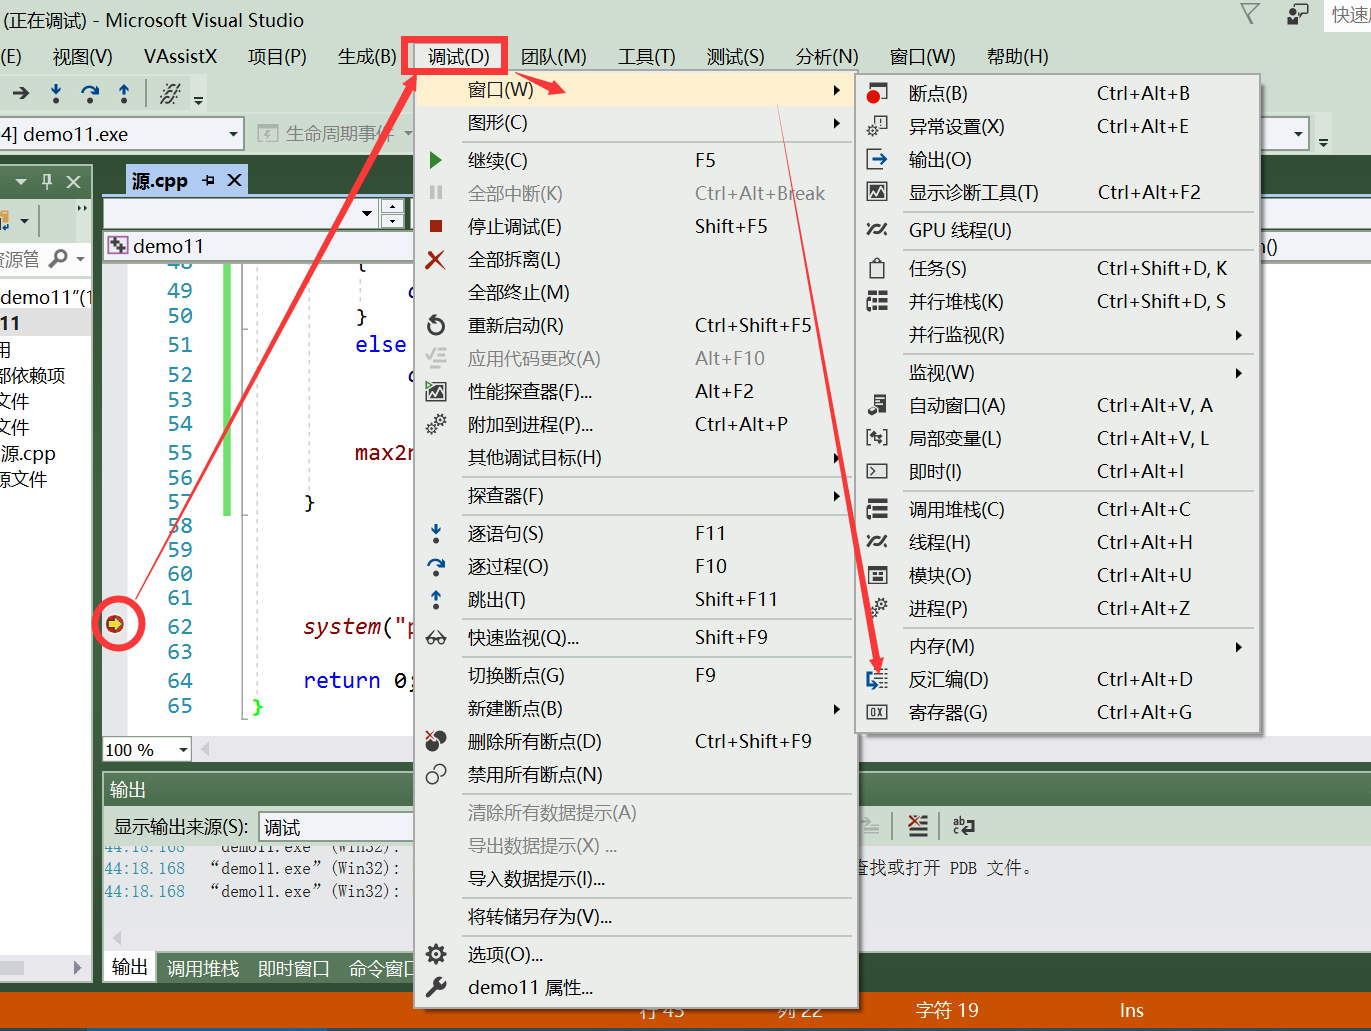This screenshot has width=1371, height=1031.
Task: Click Step Into arrow in debug toolbar
Action: pos(56,94)
